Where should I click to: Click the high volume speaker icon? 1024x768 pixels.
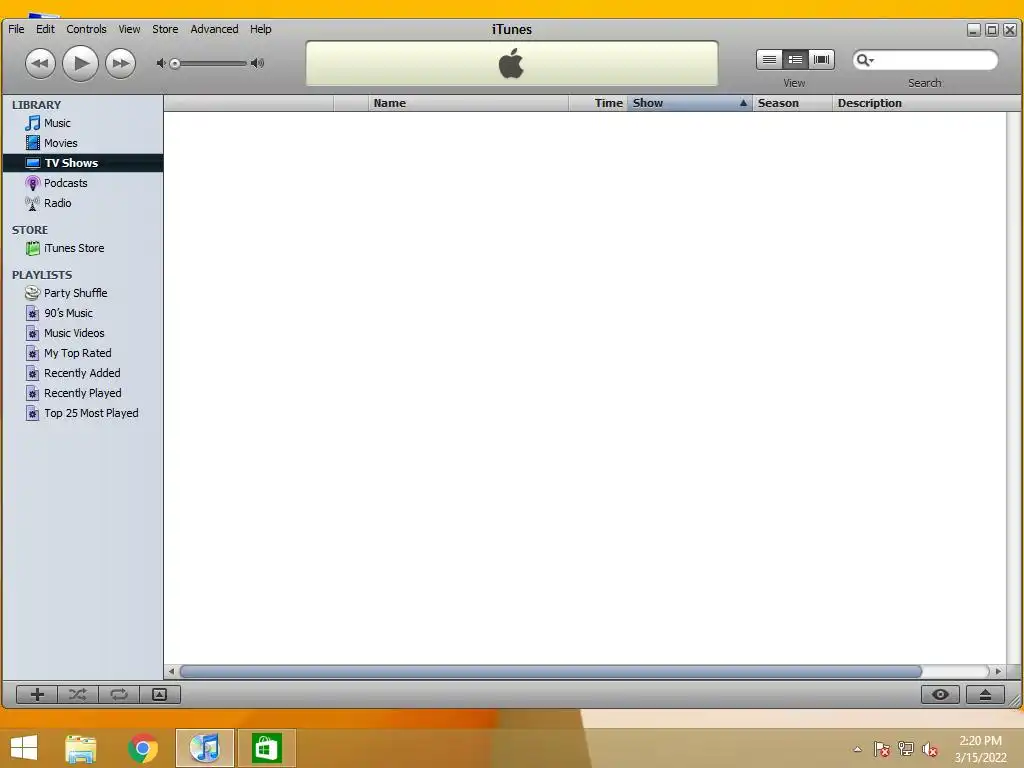point(258,63)
